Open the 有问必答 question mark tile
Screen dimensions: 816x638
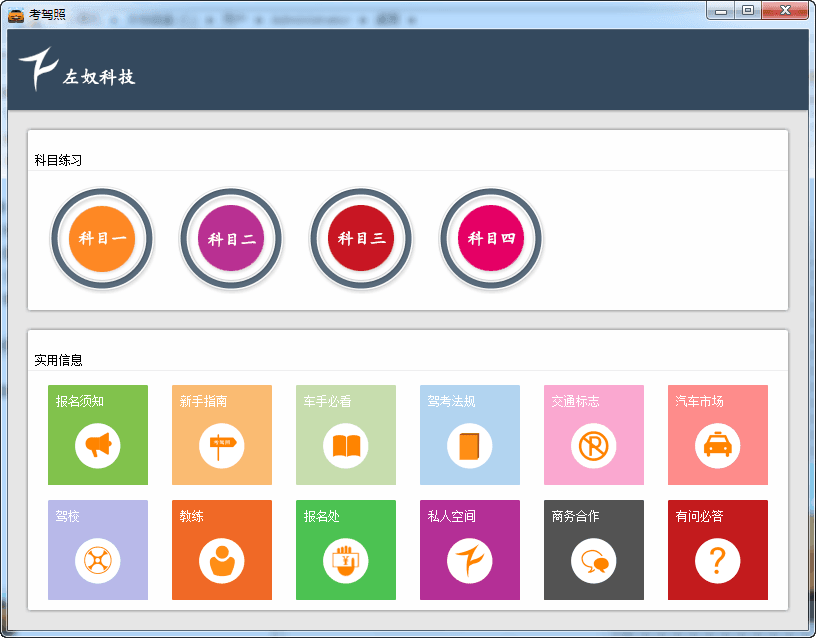coord(718,550)
